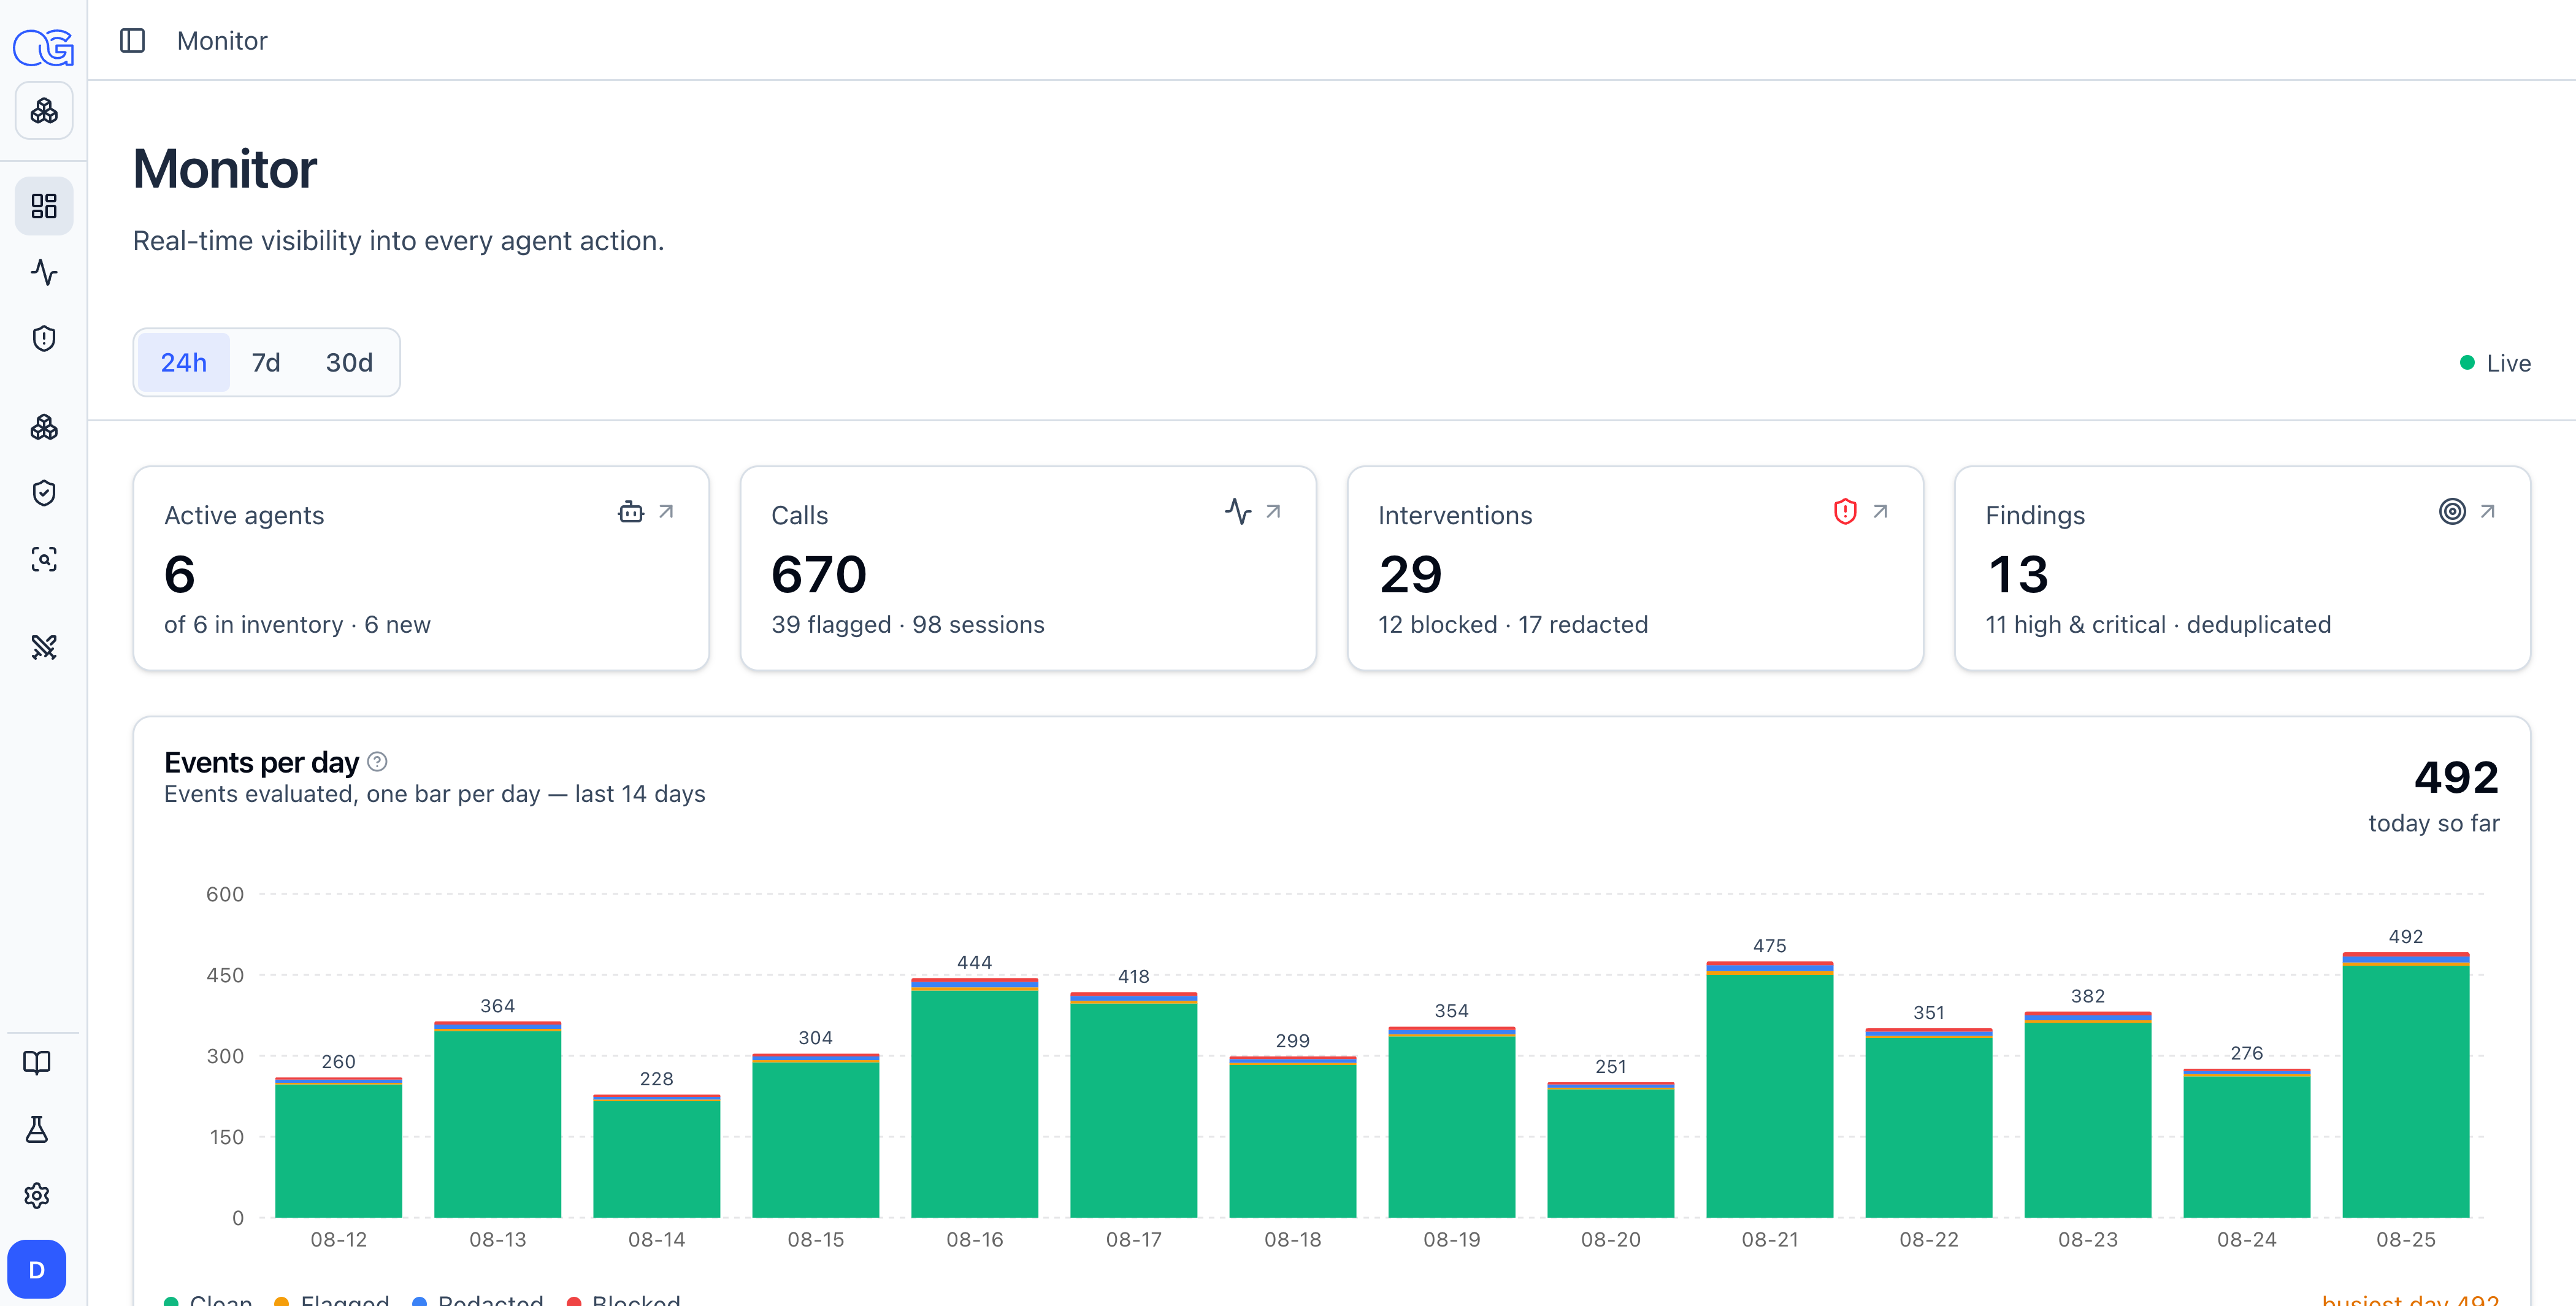
Task: Open Findings card arrow link
Action: [x=2487, y=512]
